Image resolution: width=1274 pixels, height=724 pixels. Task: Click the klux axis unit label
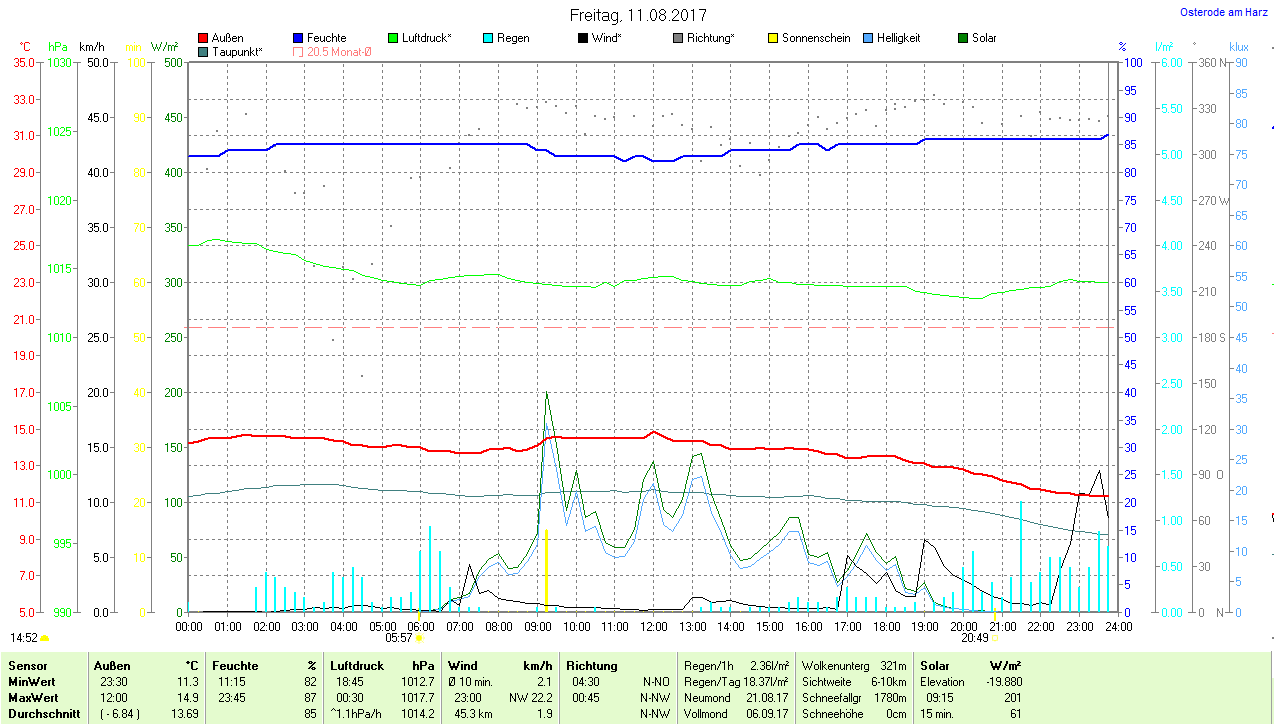[1239, 47]
